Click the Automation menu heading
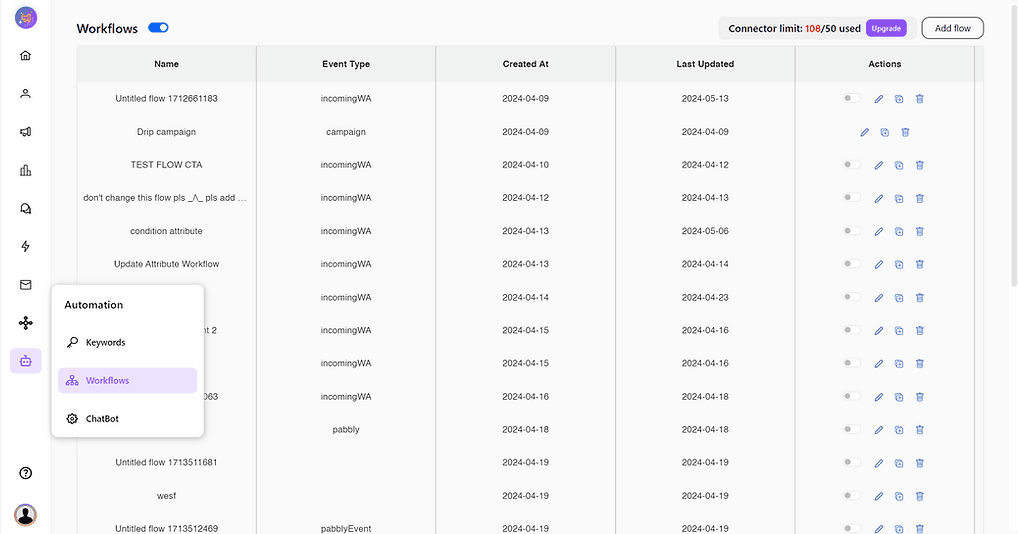The height and width of the screenshot is (534, 1018). click(93, 304)
